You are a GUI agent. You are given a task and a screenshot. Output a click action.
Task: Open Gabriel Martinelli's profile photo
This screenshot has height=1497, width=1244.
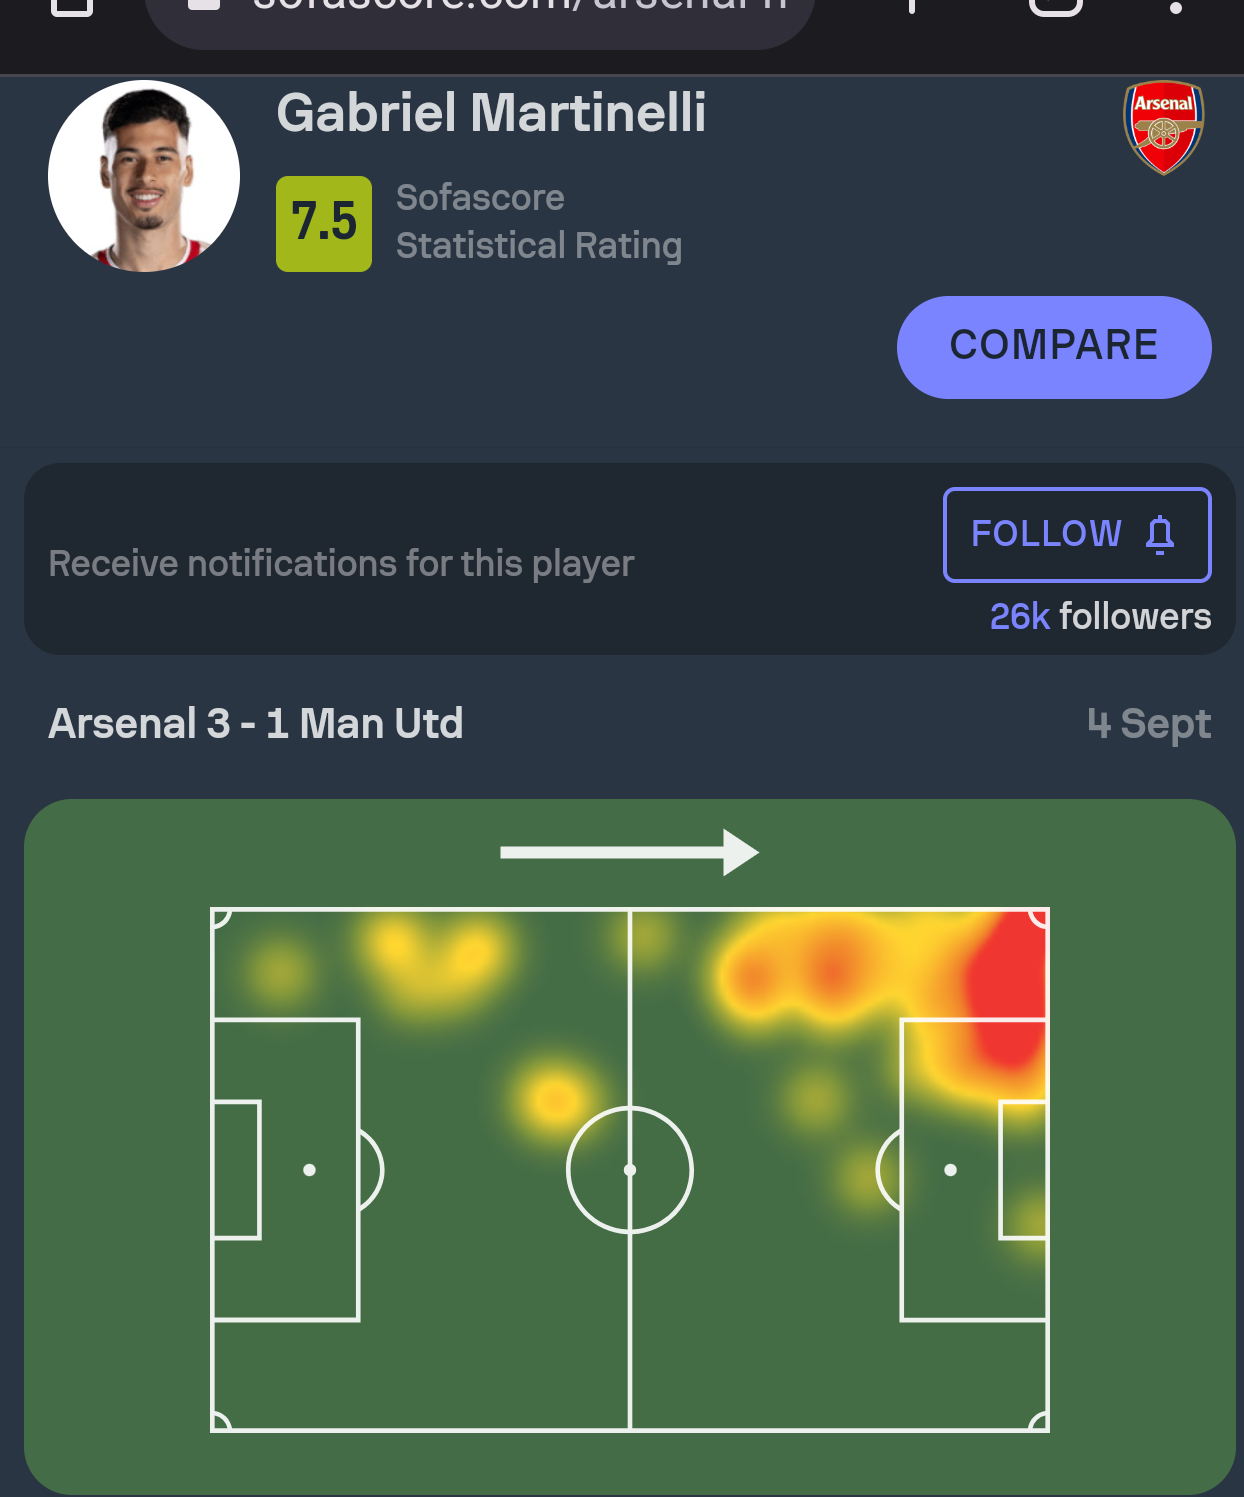pyautogui.click(x=144, y=176)
